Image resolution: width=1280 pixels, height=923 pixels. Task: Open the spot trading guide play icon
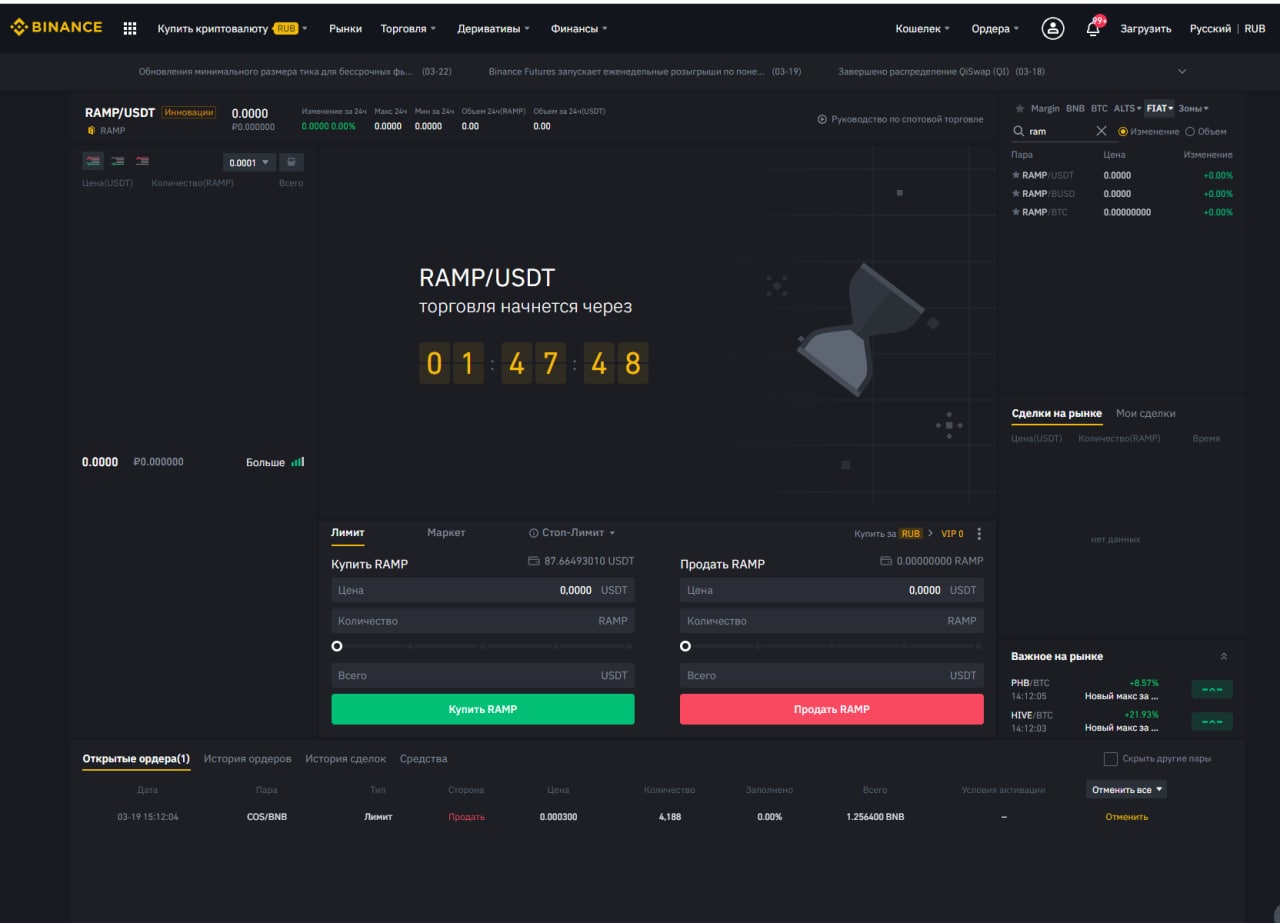[x=822, y=119]
